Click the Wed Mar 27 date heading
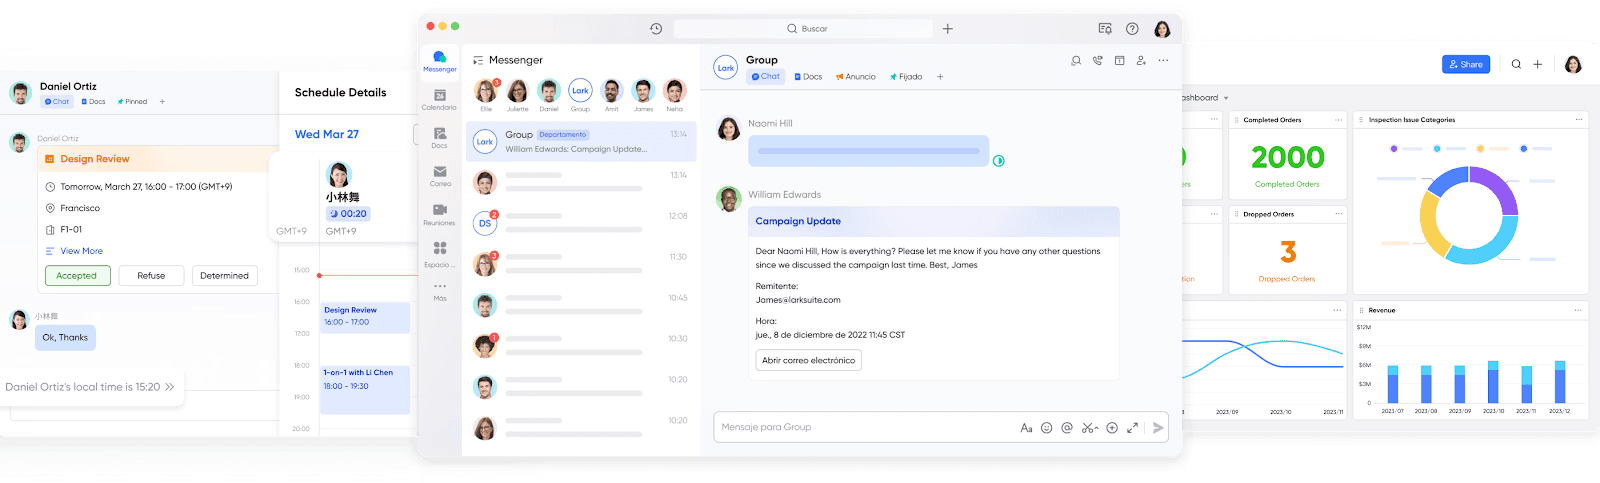 [327, 134]
